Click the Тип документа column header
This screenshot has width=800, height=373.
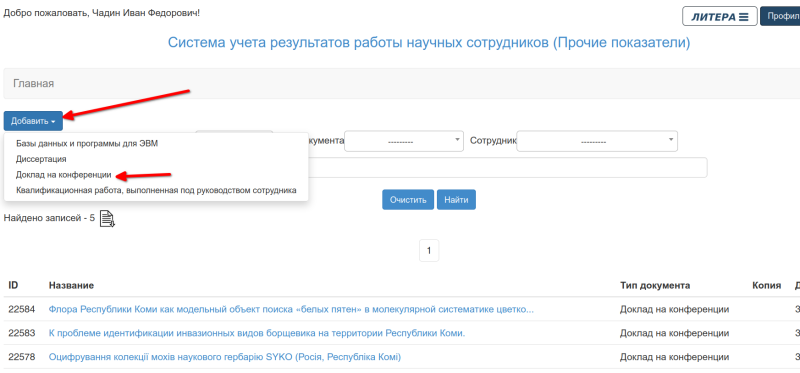[655, 285]
